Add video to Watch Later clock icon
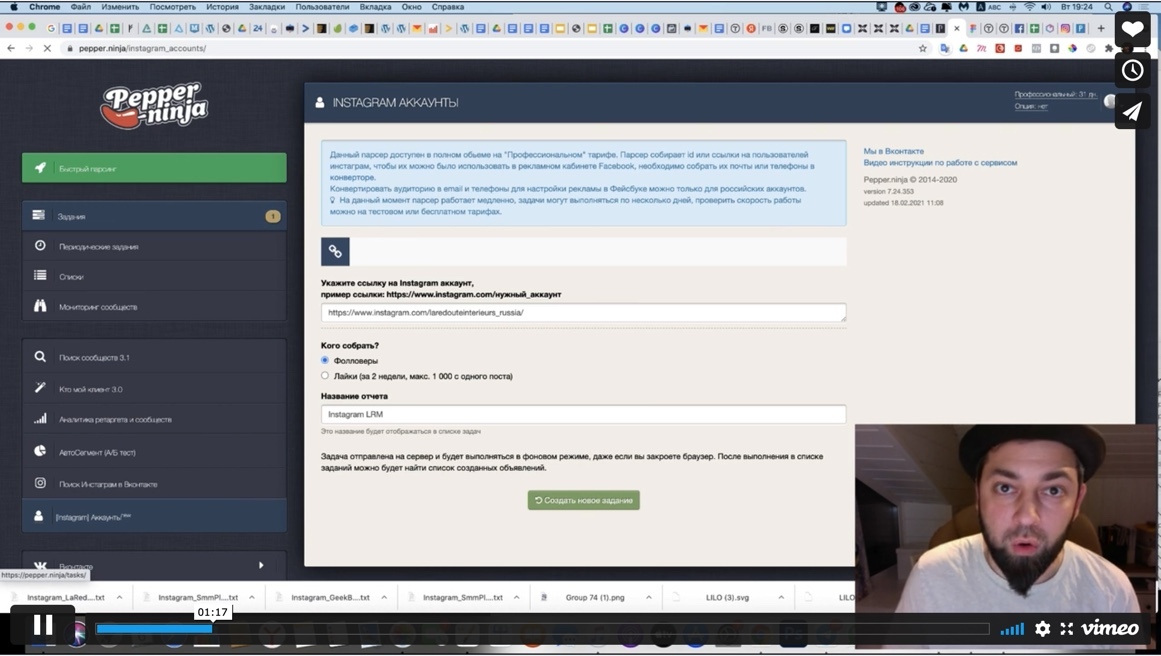 click(1132, 70)
